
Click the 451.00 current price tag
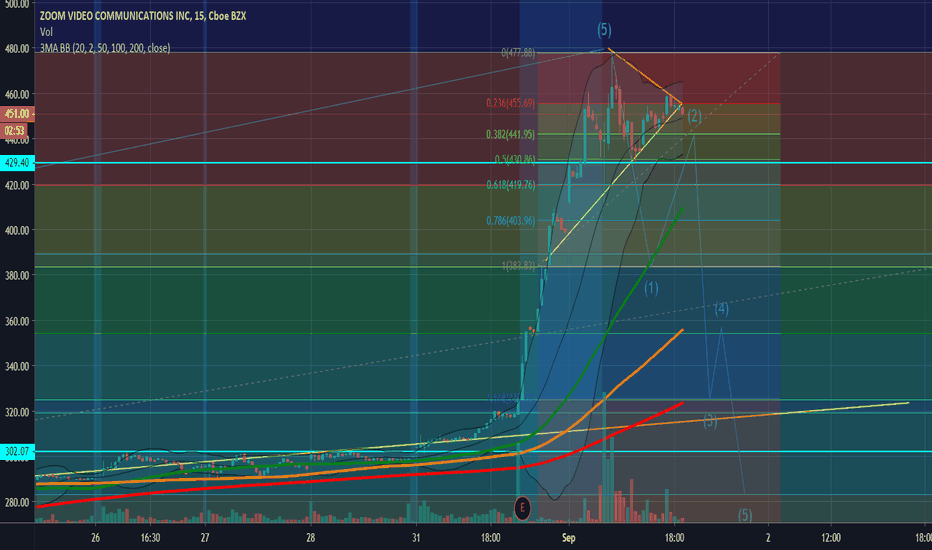[17, 114]
